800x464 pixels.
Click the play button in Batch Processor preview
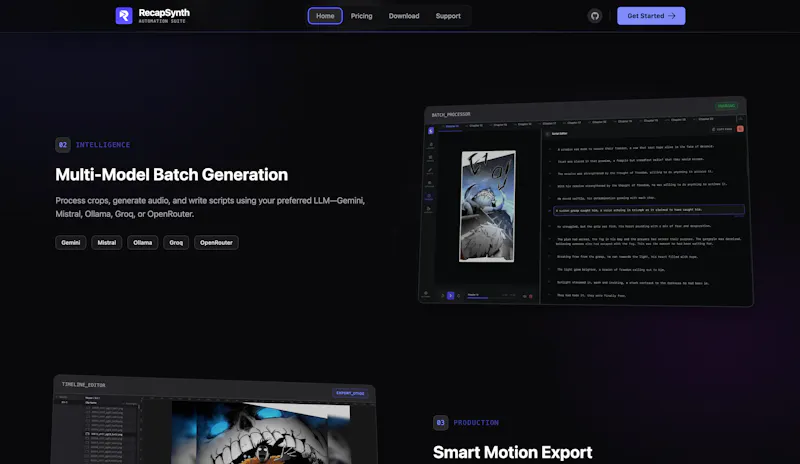click(451, 296)
